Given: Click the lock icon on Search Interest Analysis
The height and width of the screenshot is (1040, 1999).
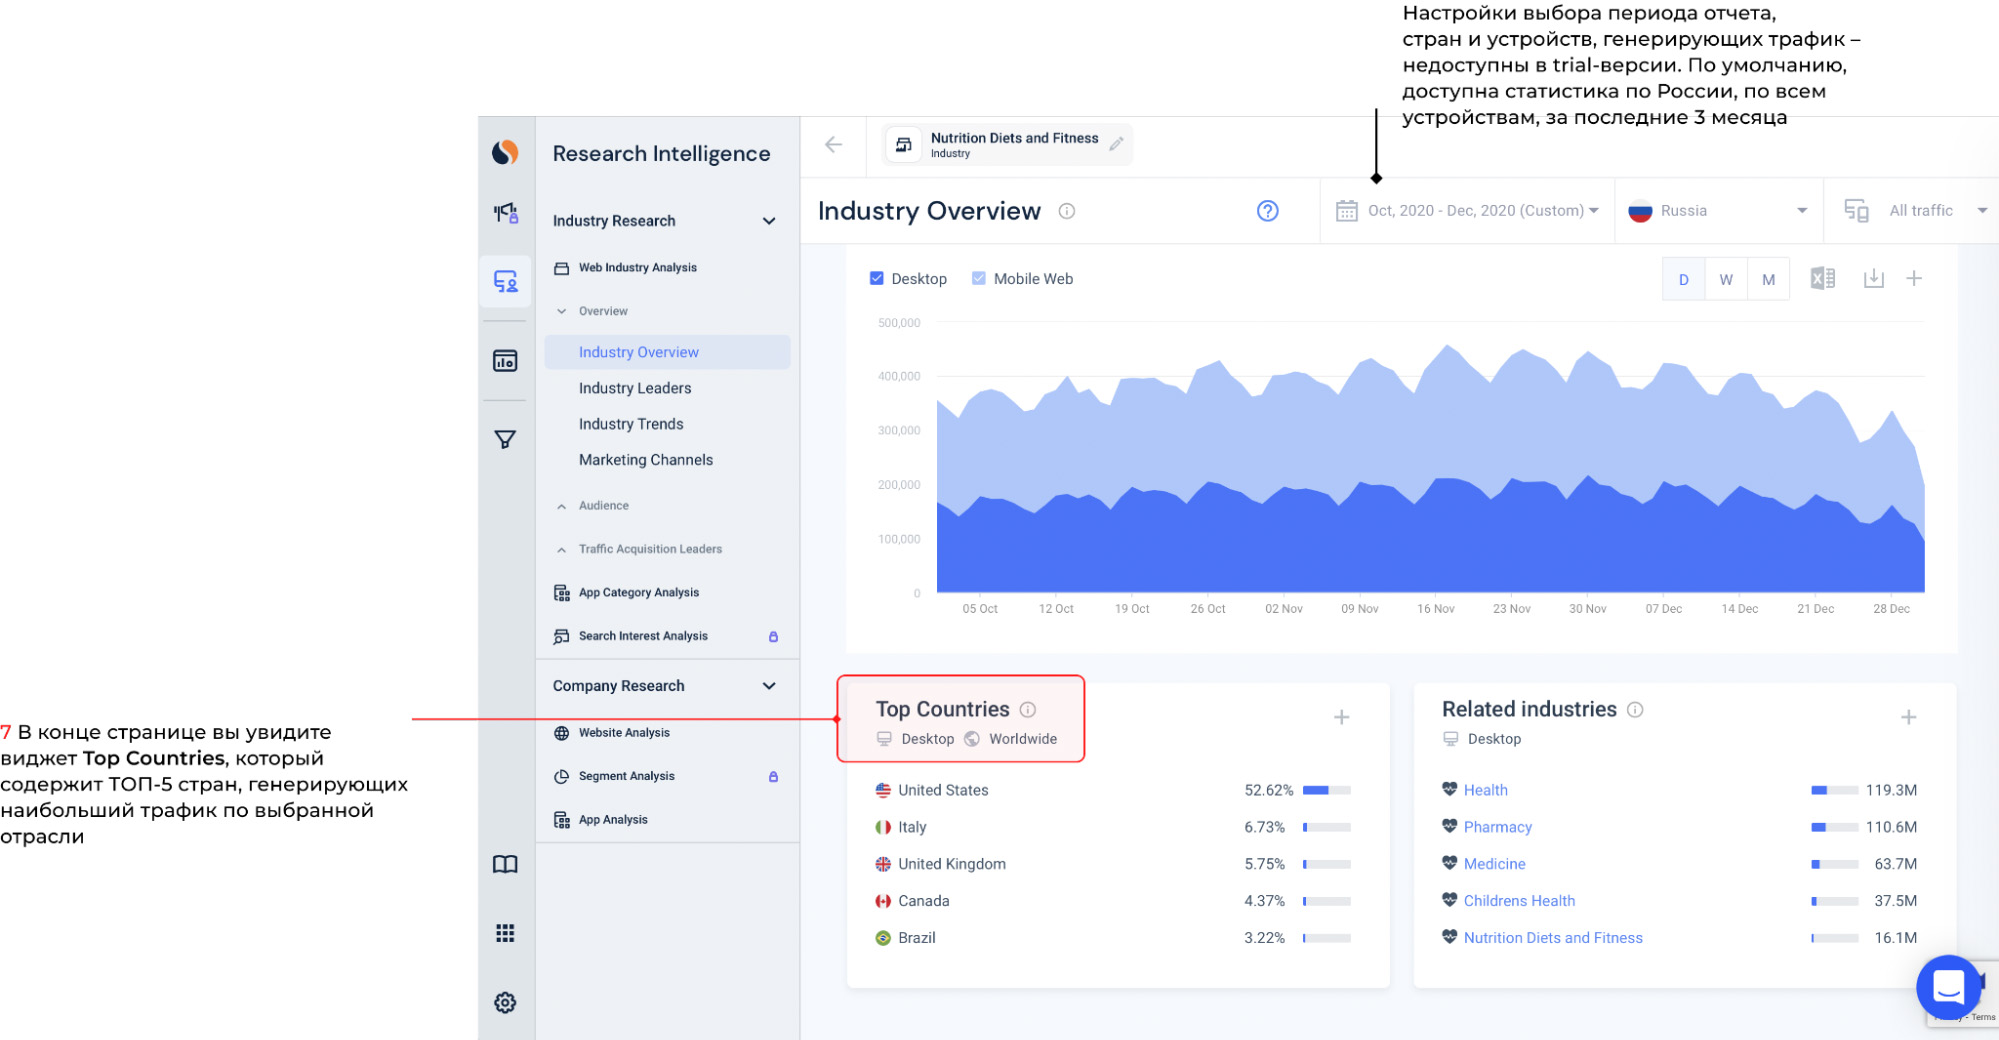Looking at the screenshot, I should click(773, 636).
